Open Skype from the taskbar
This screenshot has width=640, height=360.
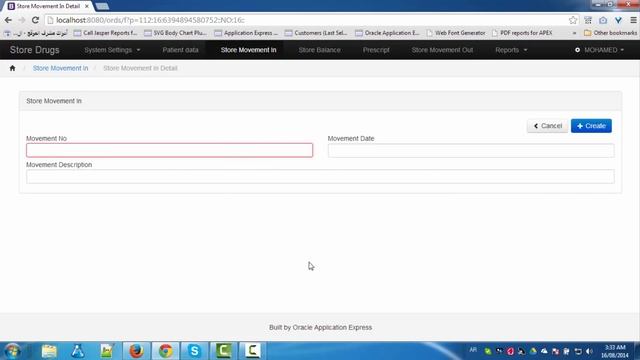tap(194, 351)
